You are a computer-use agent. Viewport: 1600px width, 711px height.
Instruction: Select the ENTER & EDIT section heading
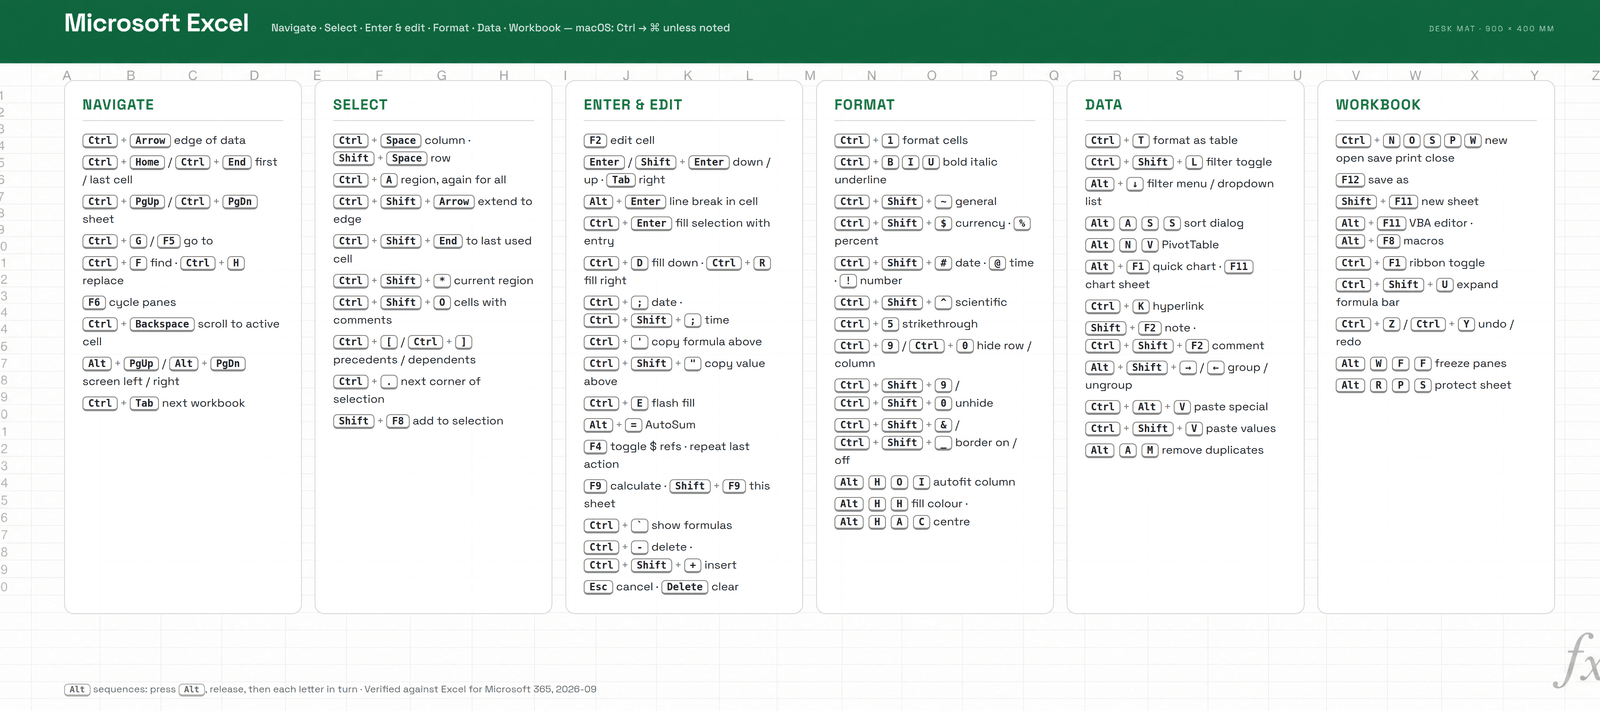pos(633,105)
